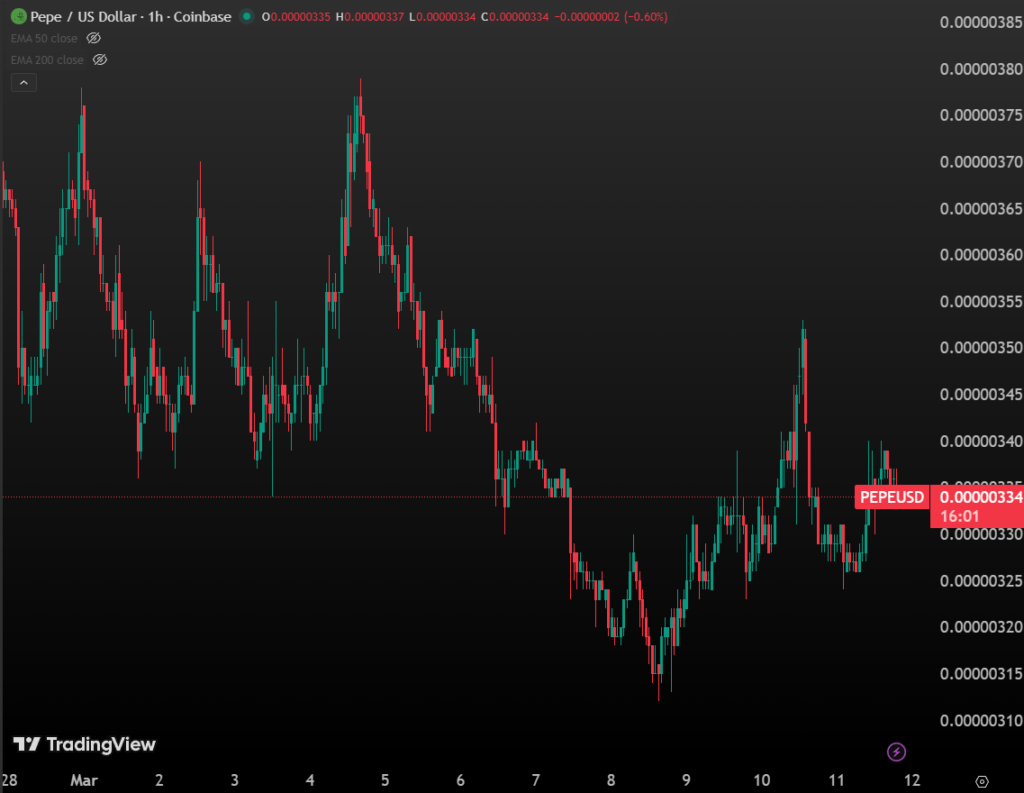This screenshot has height=793, width=1024.
Task: Select the EMA 200 close legend label
Action: point(47,60)
